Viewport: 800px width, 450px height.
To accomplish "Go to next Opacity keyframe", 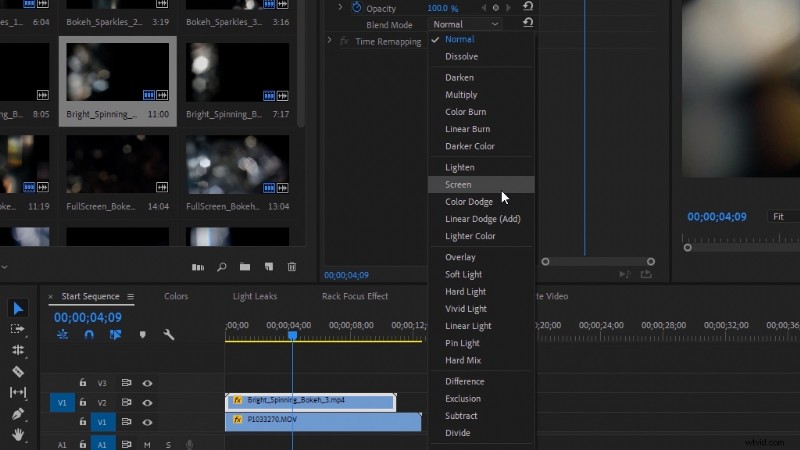I will [508, 8].
